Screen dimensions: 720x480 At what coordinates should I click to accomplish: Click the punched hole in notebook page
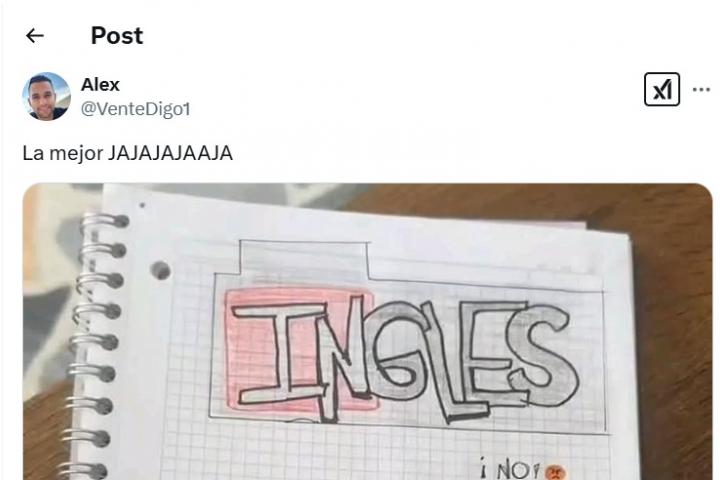pyautogui.click(x=160, y=270)
